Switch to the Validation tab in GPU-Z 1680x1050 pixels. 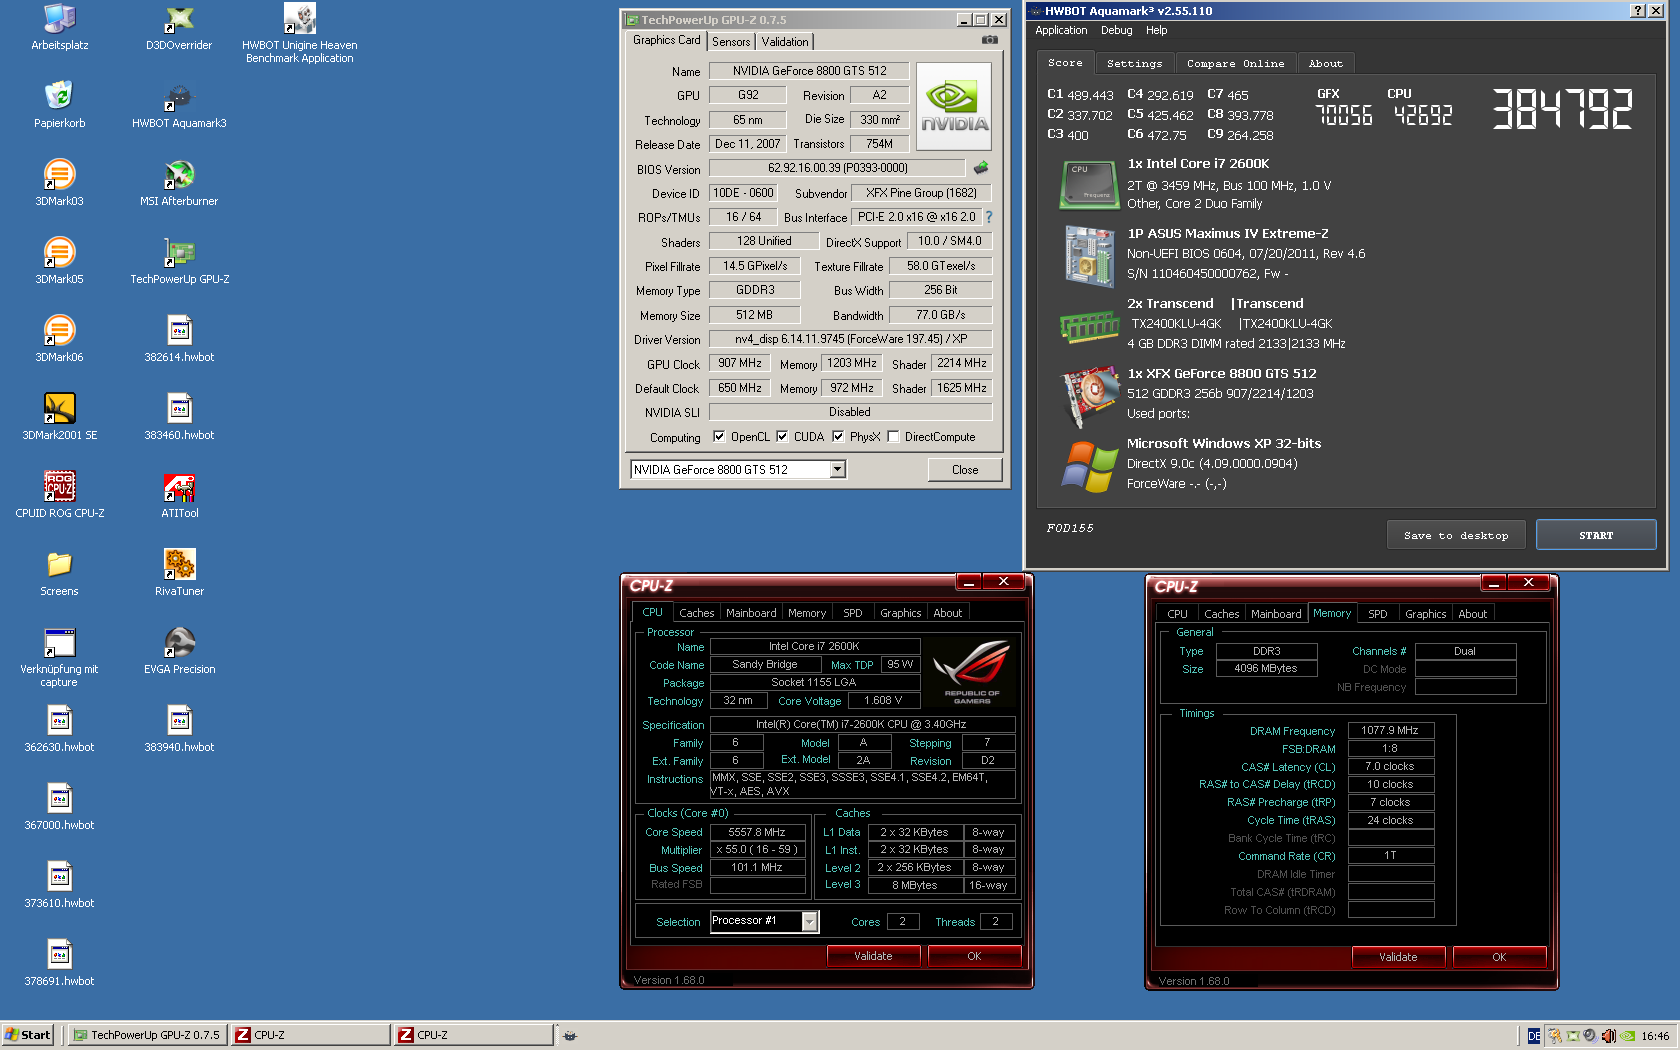click(785, 42)
